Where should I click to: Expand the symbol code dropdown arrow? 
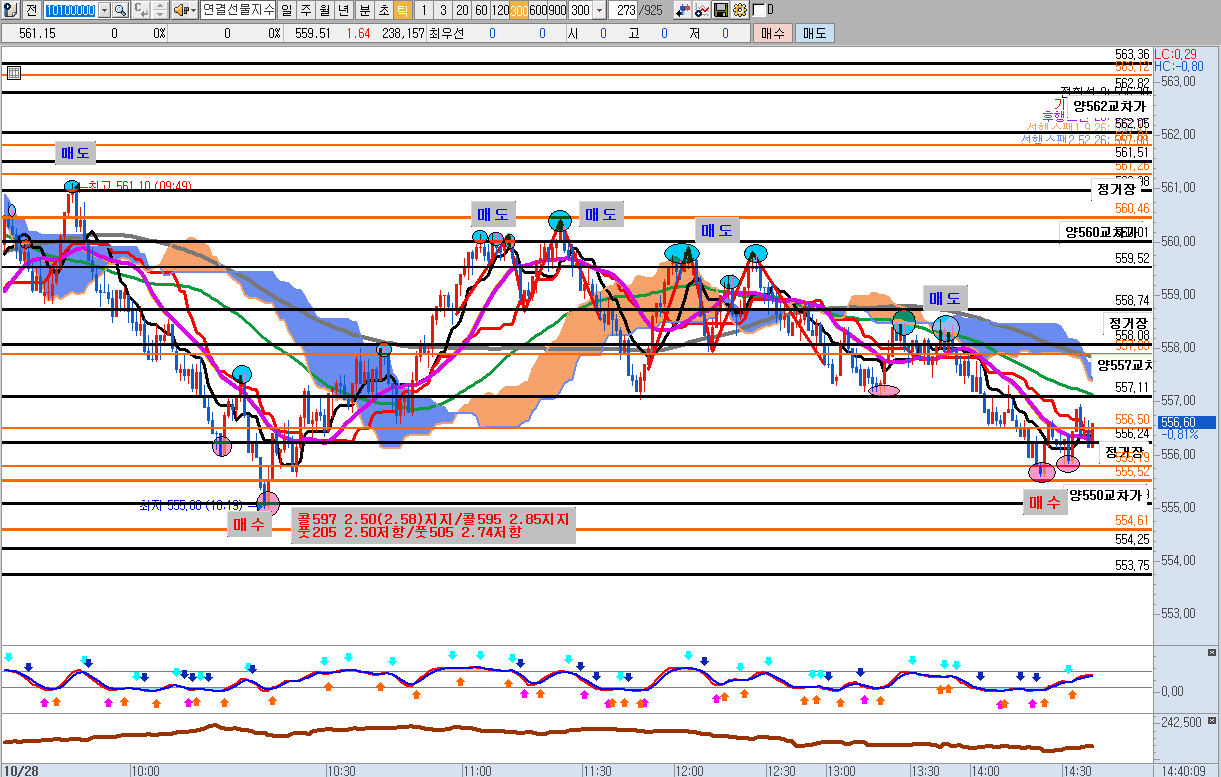(102, 10)
